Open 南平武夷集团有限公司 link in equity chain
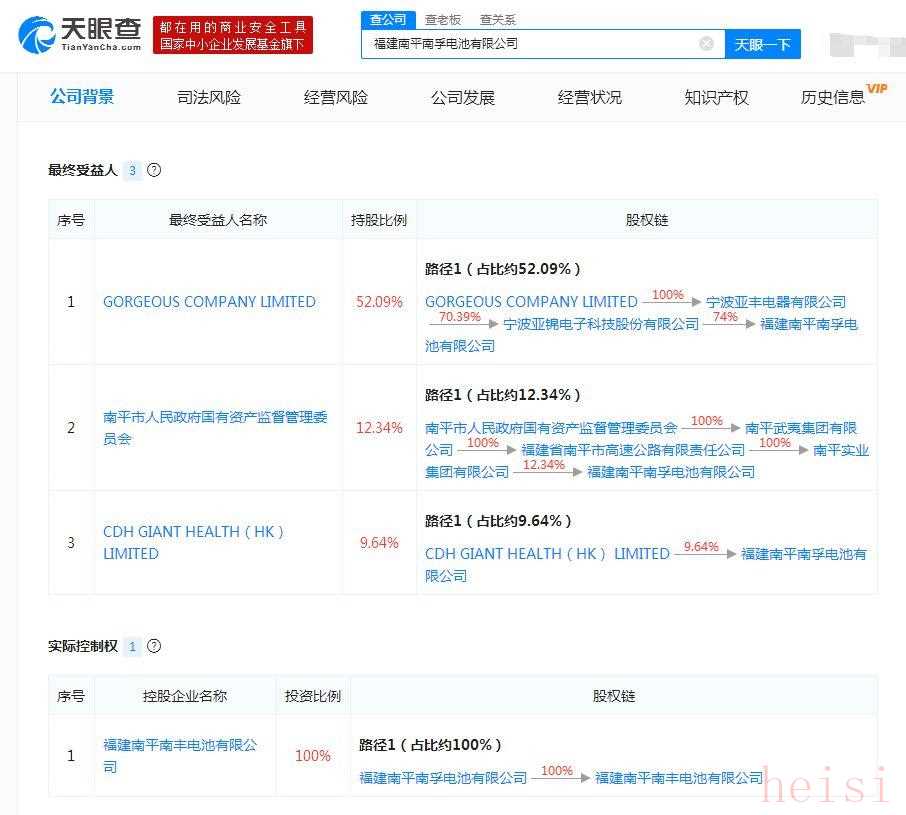Viewport: 906px width, 815px height. (x=801, y=428)
